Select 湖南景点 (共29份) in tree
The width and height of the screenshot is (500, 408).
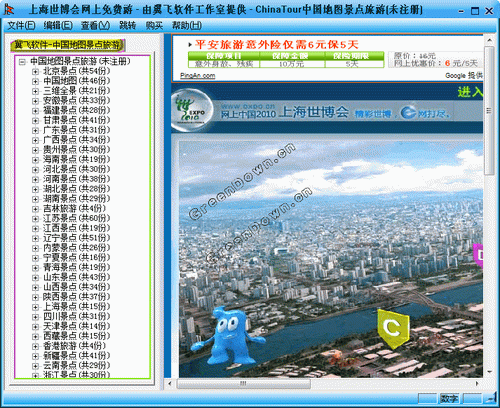point(76,199)
